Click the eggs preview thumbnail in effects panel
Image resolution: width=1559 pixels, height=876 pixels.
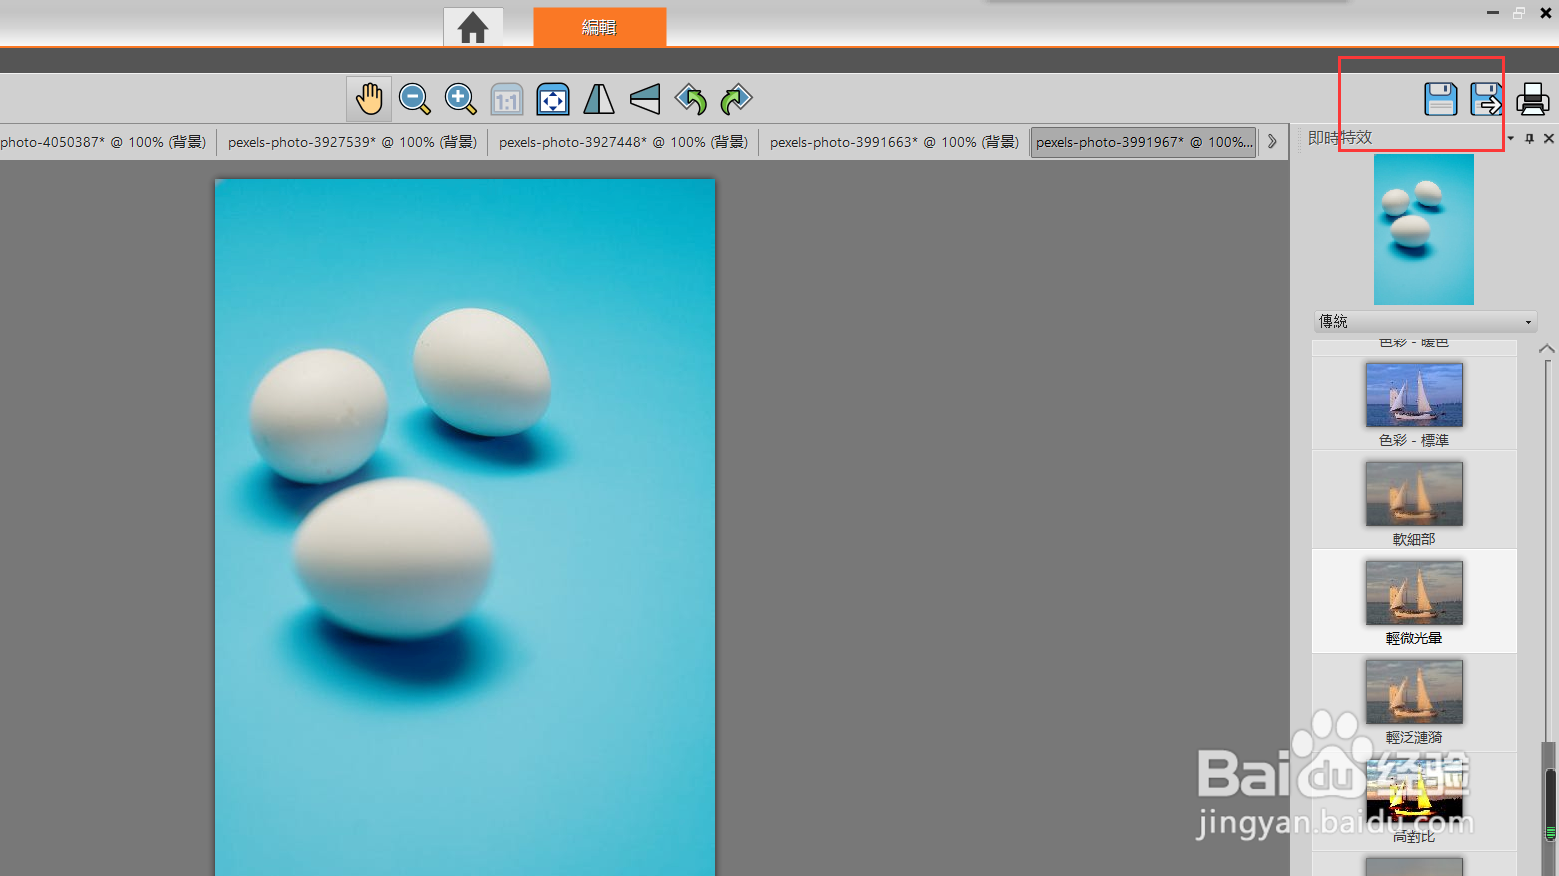pos(1424,229)
